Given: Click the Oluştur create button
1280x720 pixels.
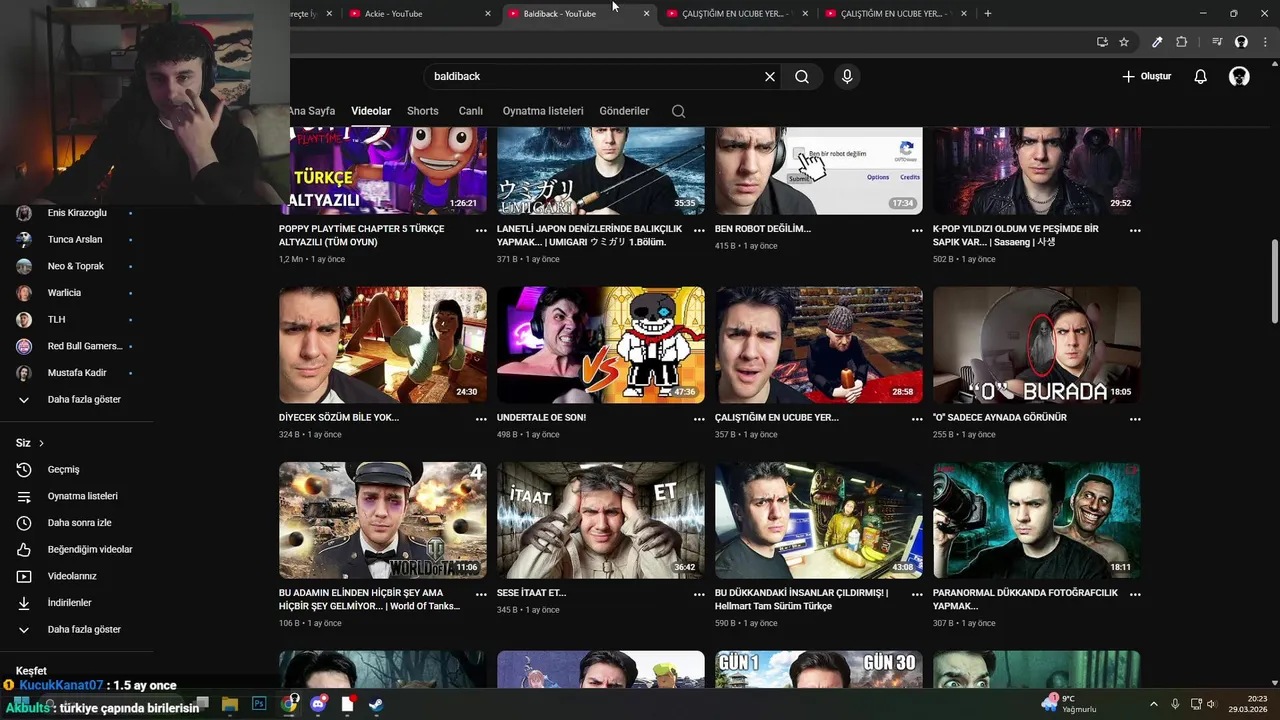Looking at the screenshot, I should (x=1146, y=77).
